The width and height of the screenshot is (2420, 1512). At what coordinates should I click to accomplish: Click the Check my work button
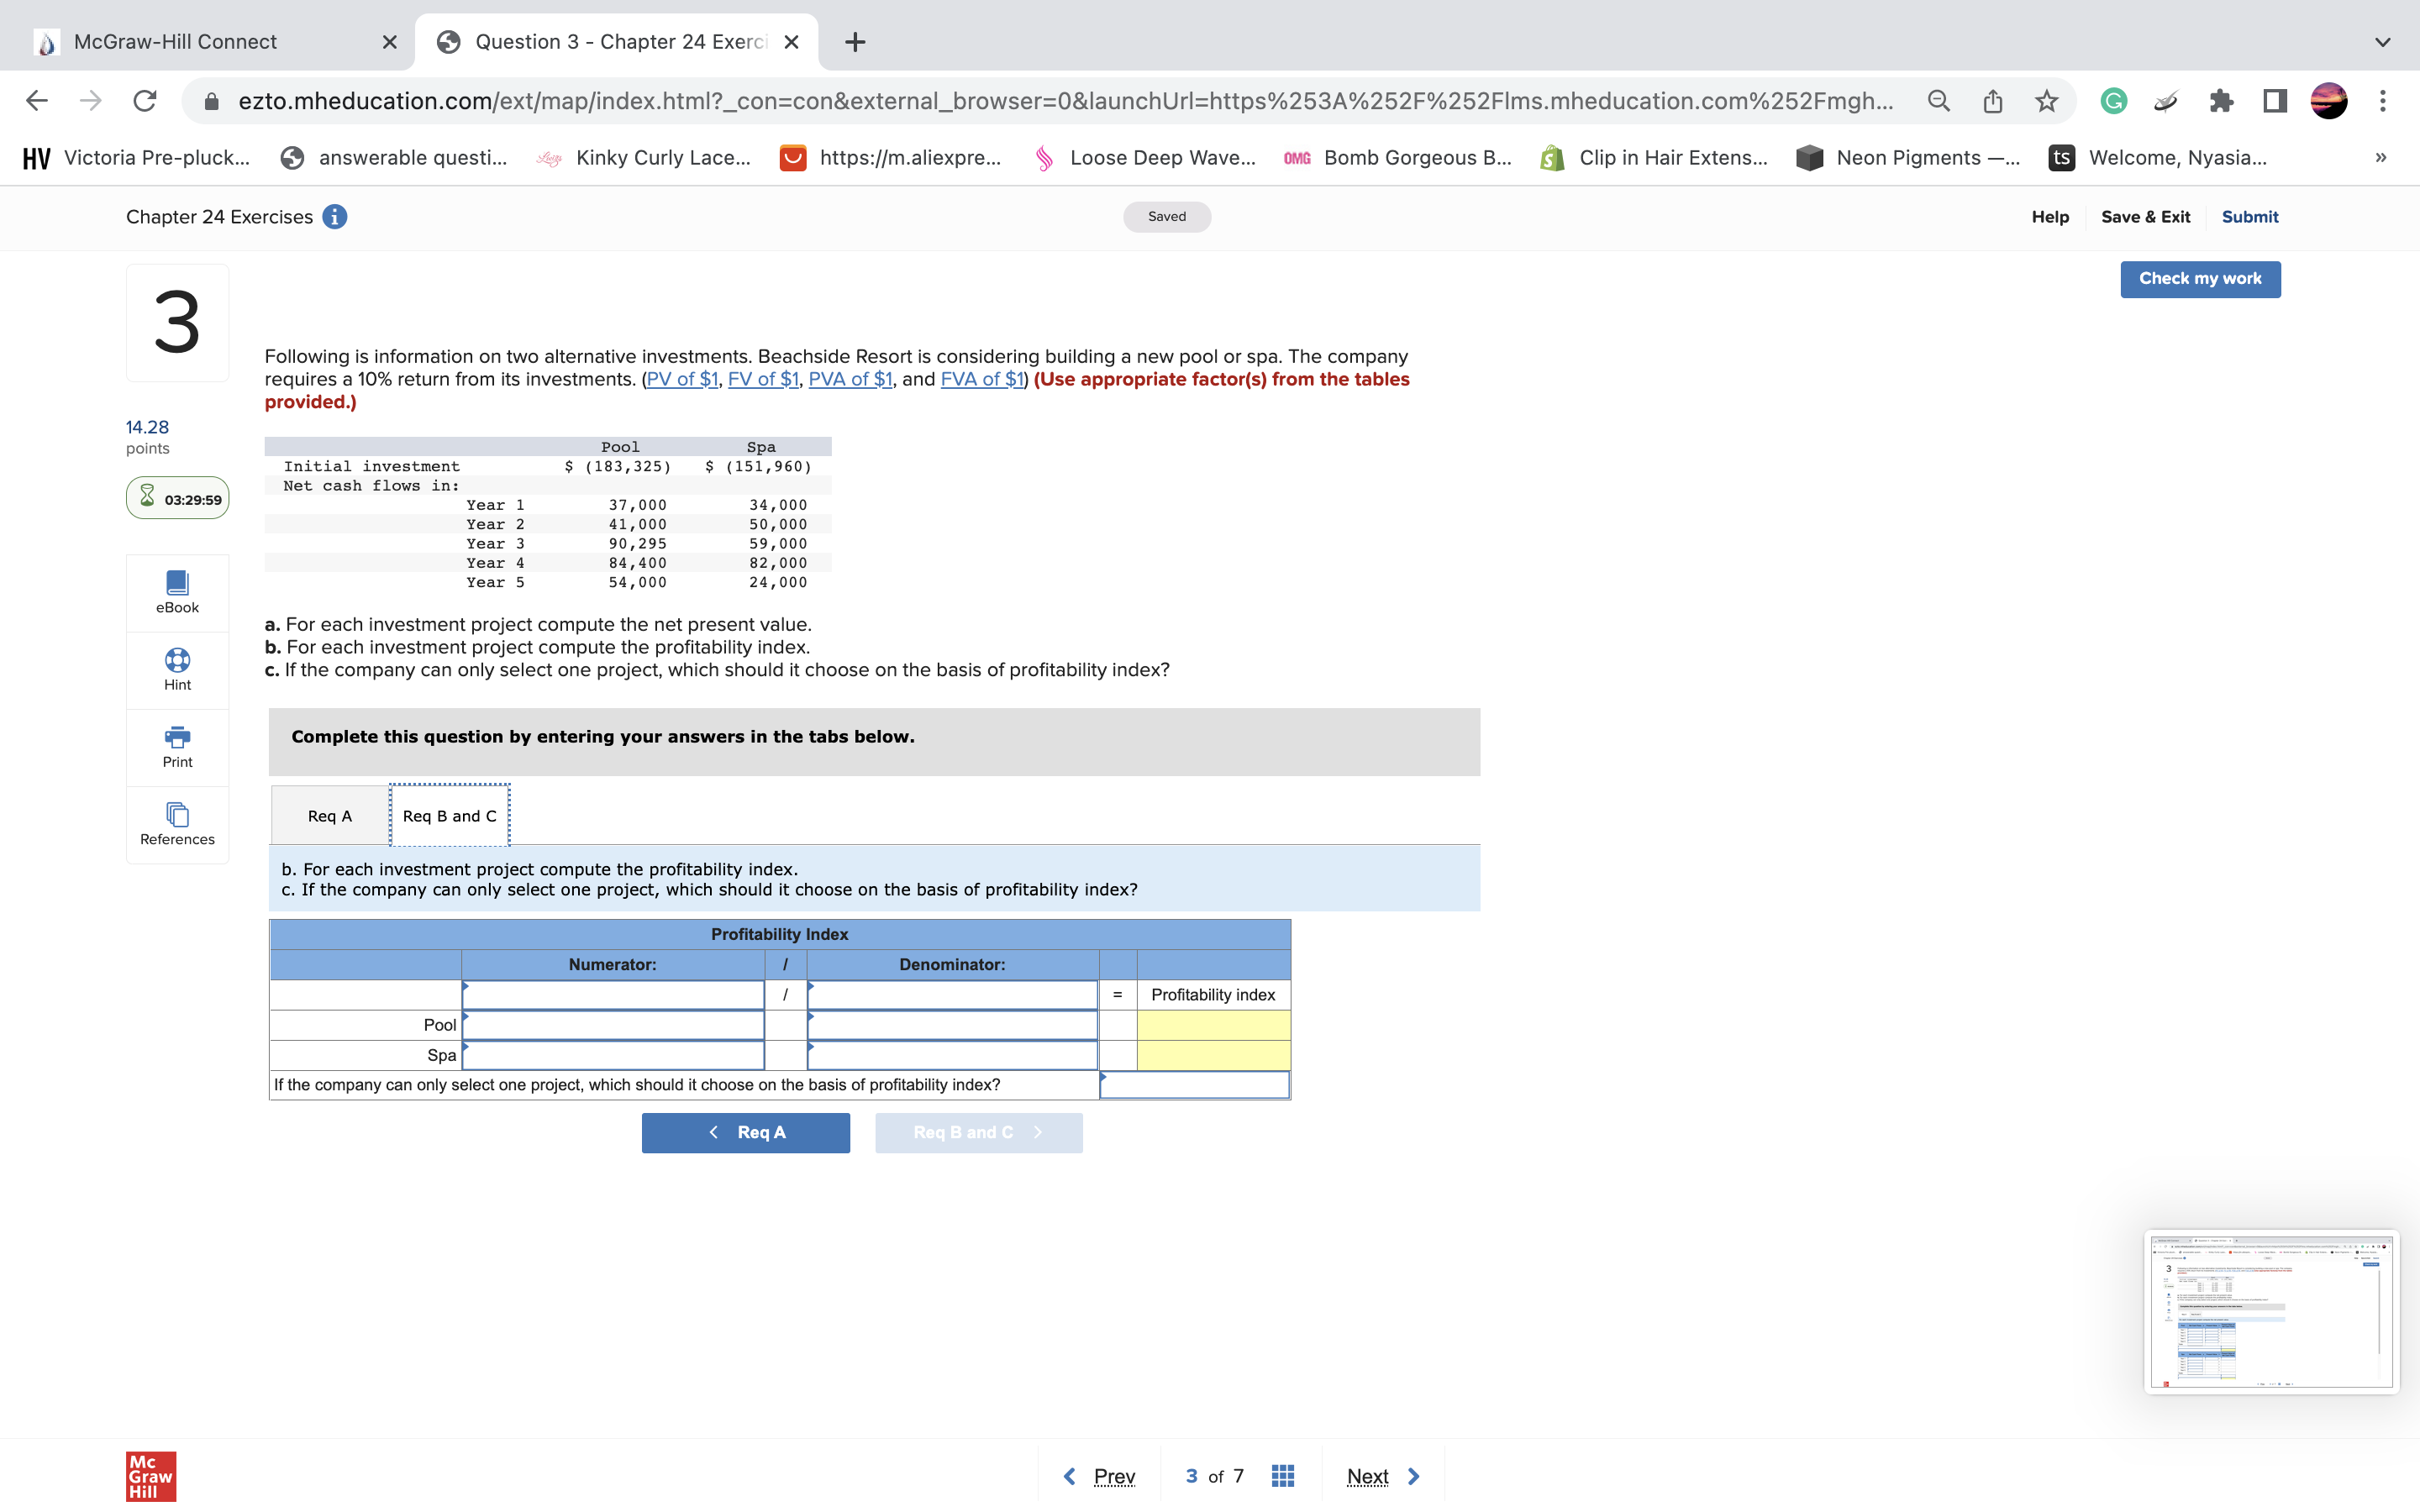pyautogui.click(x=2200, y=279)
